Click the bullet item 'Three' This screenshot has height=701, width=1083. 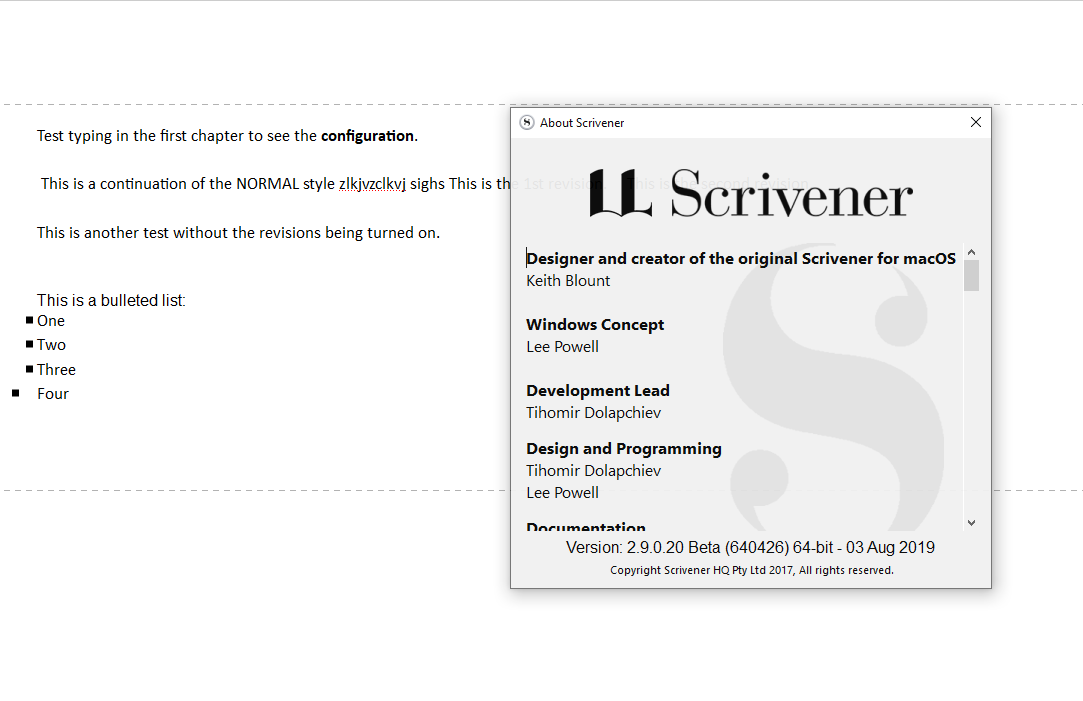pos(56,369)
